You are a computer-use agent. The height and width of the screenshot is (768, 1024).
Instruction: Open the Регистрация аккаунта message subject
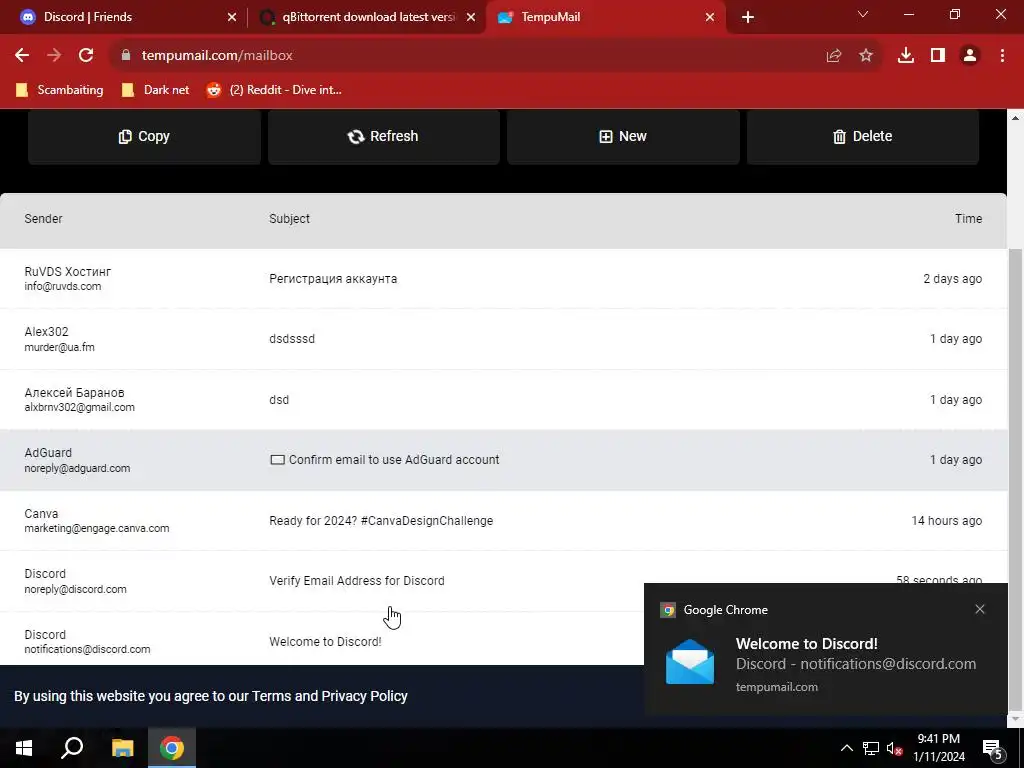coord(333,279)
